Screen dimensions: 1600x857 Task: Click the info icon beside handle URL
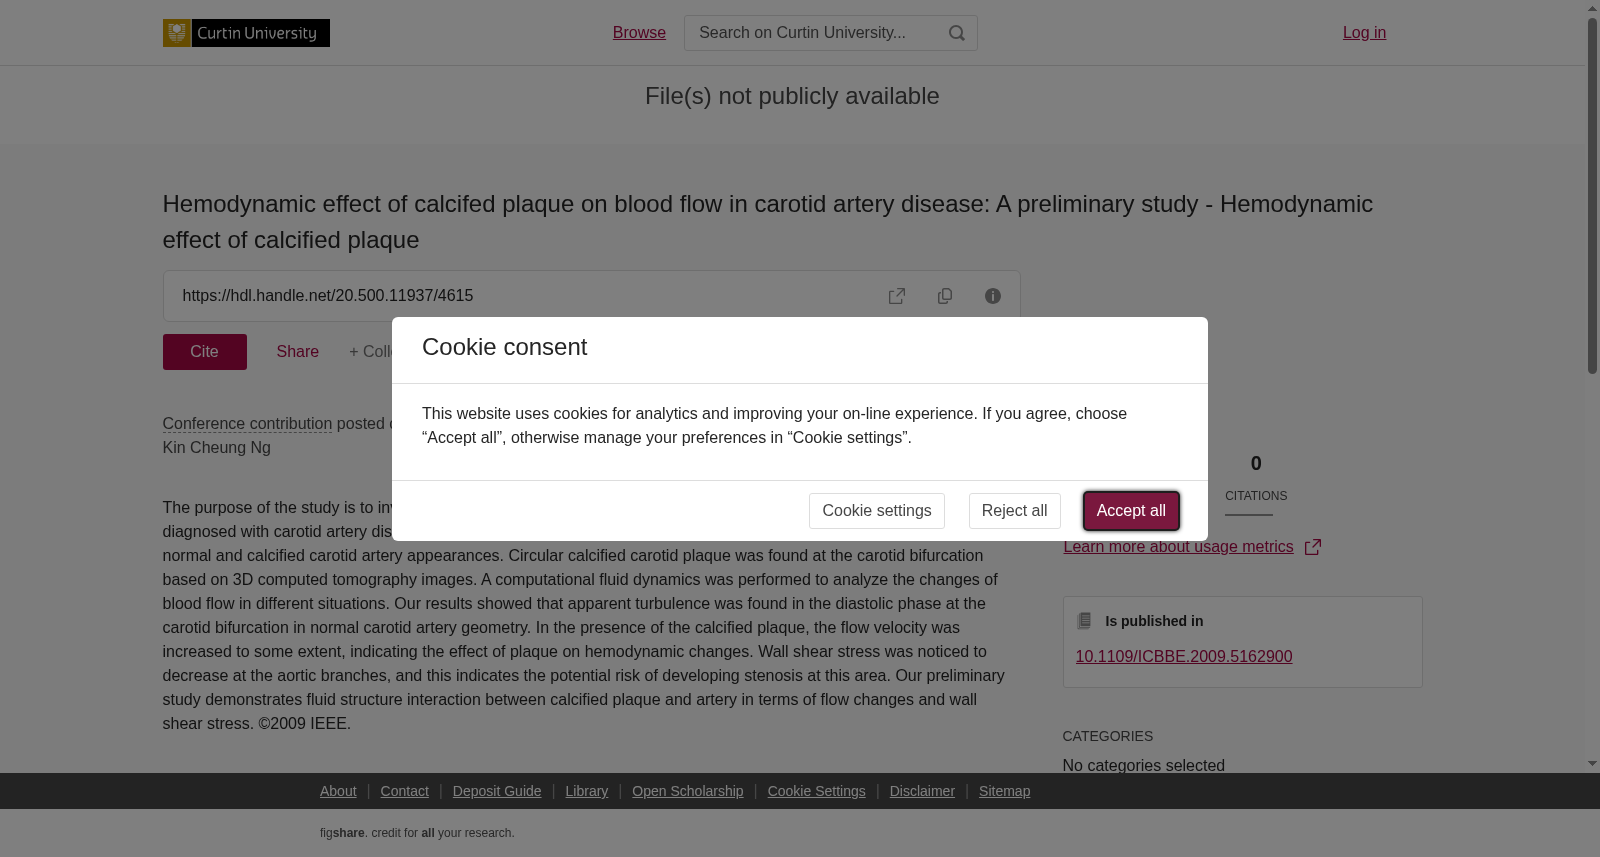993,296
